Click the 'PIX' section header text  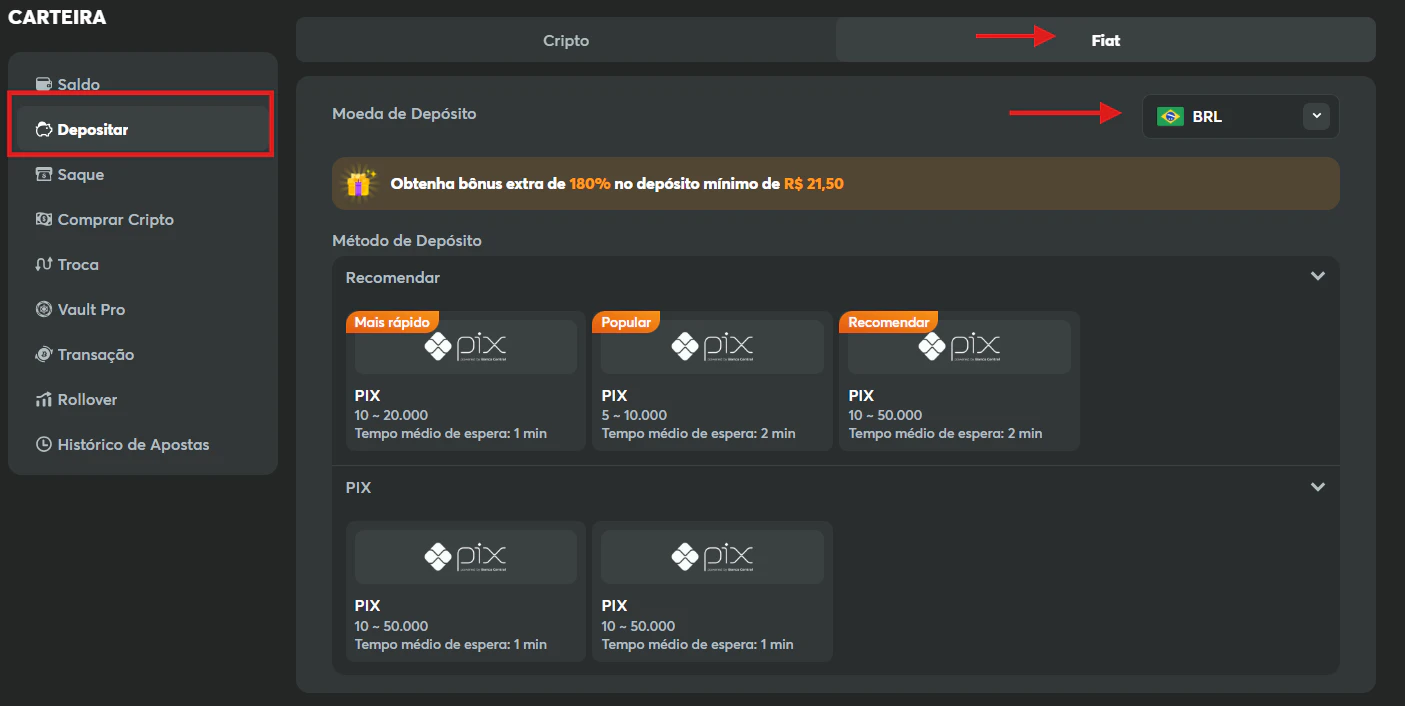pyautogui.click(x=359, y=488)
